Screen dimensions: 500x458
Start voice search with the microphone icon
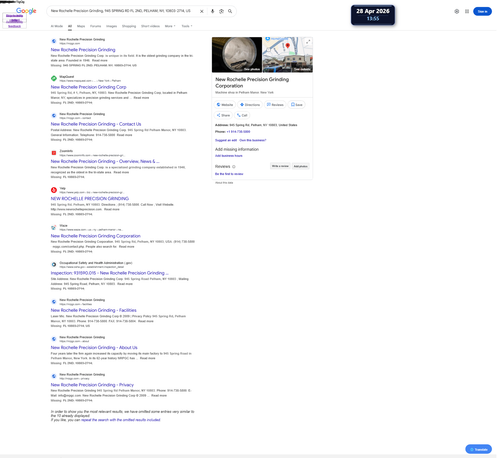click(212, 11)
